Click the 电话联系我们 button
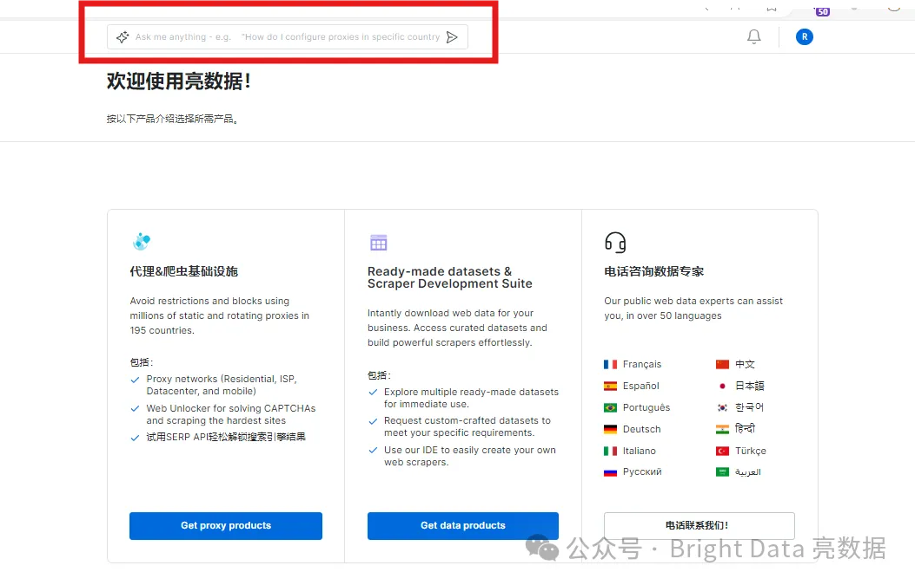This screenshot has height=586, width=916. tap(699, 526)
